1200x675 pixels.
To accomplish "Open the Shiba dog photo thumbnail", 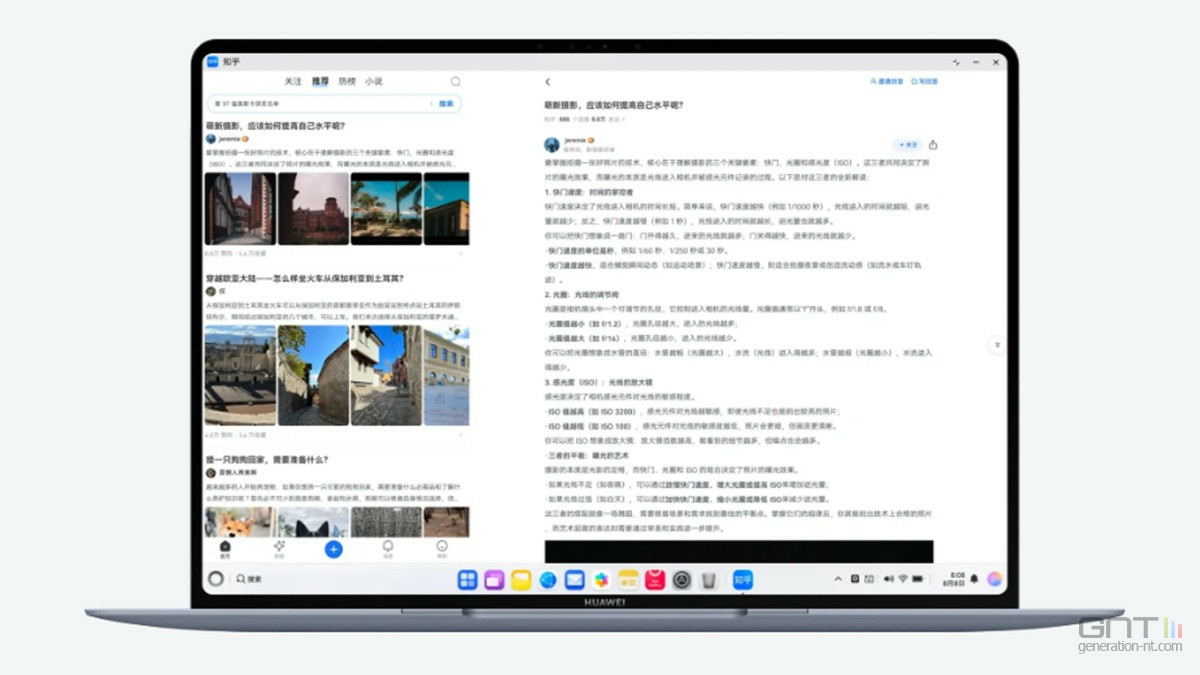I will click(240, 521).
